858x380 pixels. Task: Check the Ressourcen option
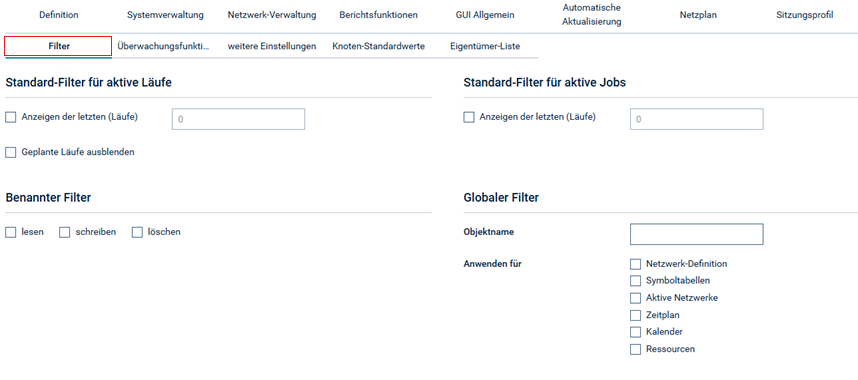635,349
